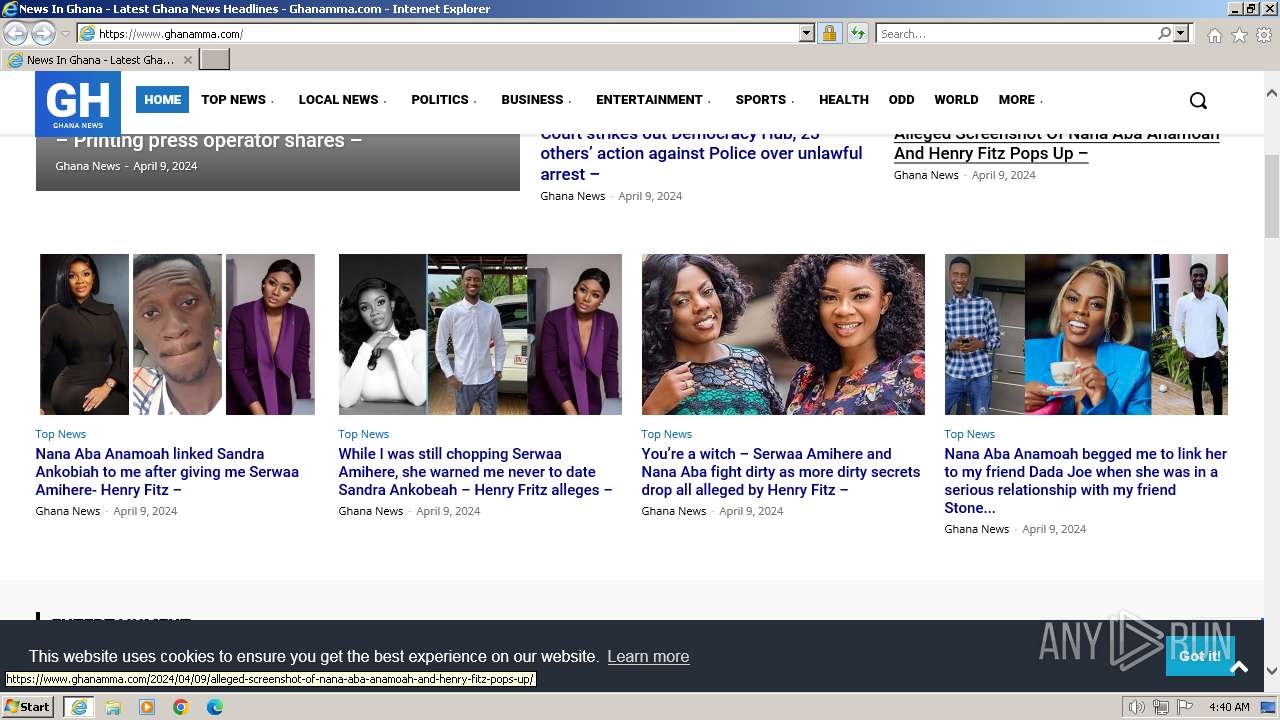Click the taskbar clock showing 4:40 AM

[x=1229, y=707]
